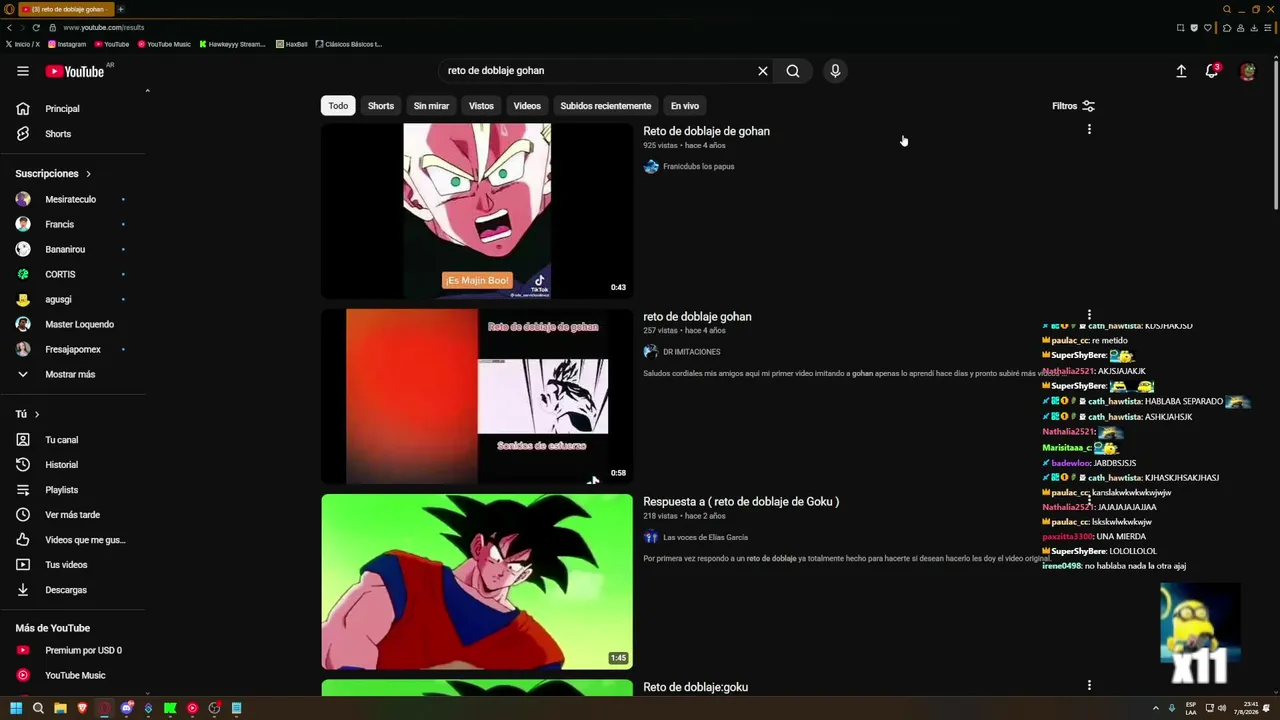This screenshot has width=1280, height=720.
Task: Open the Fresajapomex subscription channel
Action: (x=75, y=349)
